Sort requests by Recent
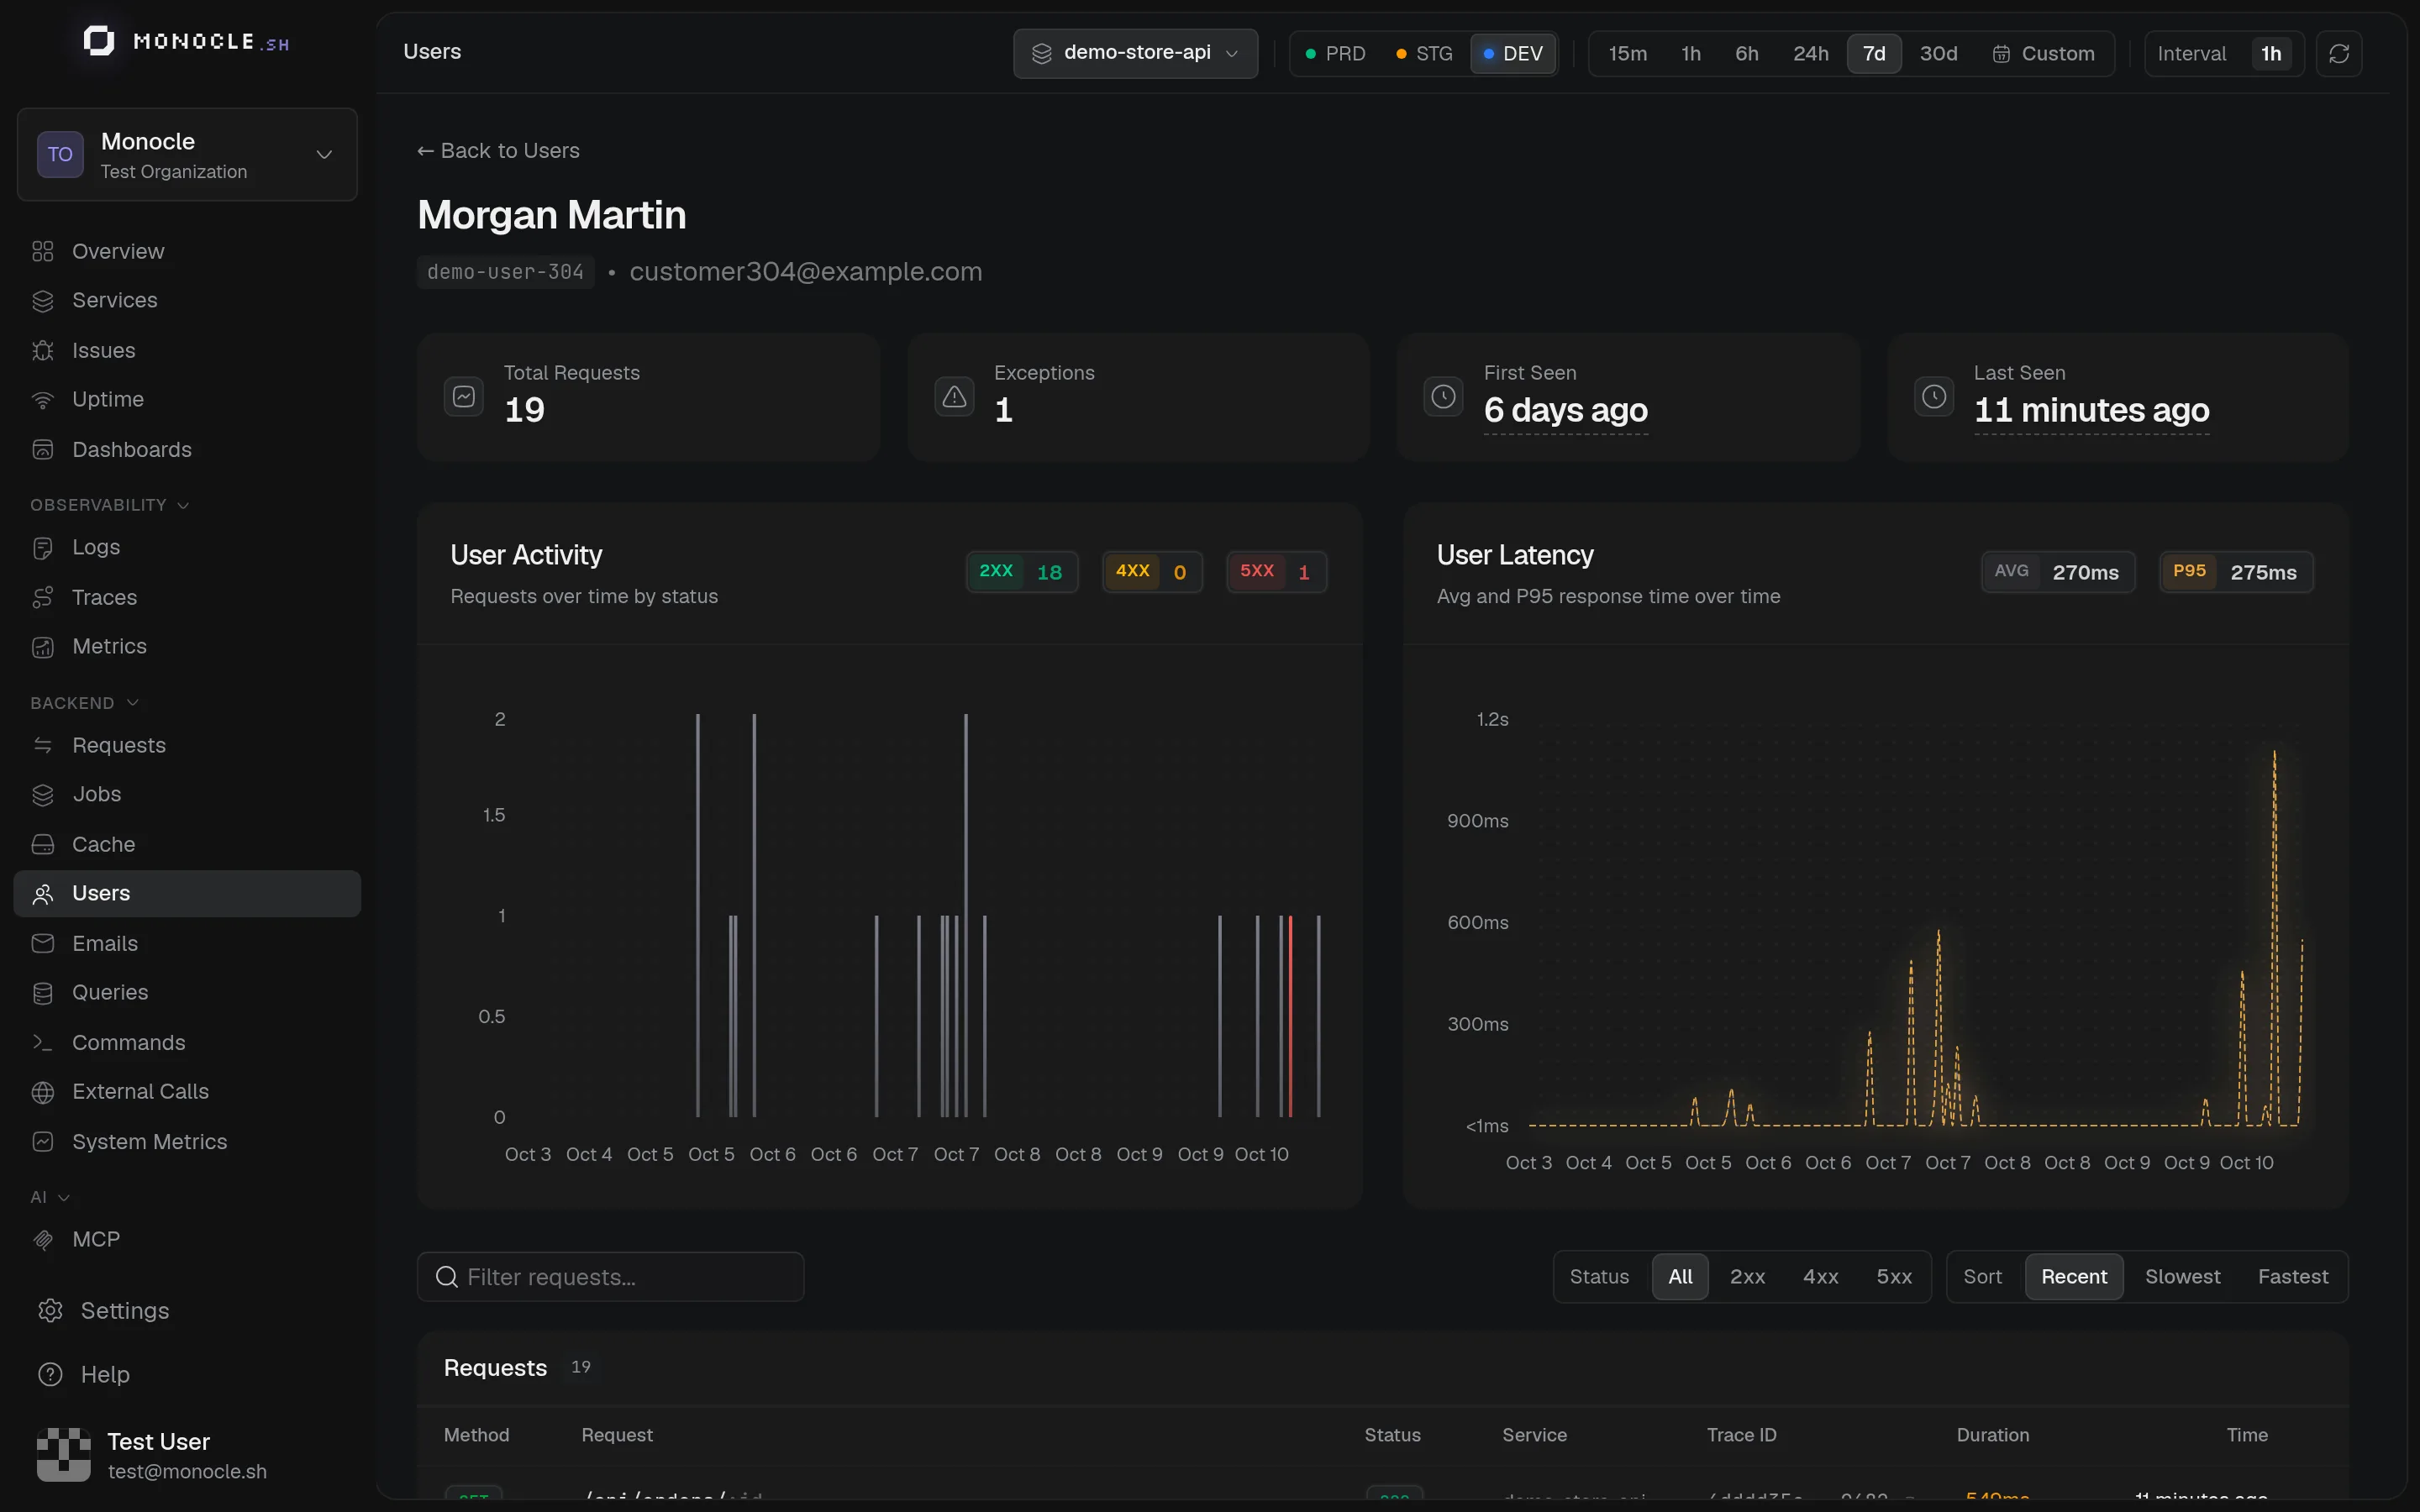Viewport: 2420px width, 1512px height. click(2074, 1277)
